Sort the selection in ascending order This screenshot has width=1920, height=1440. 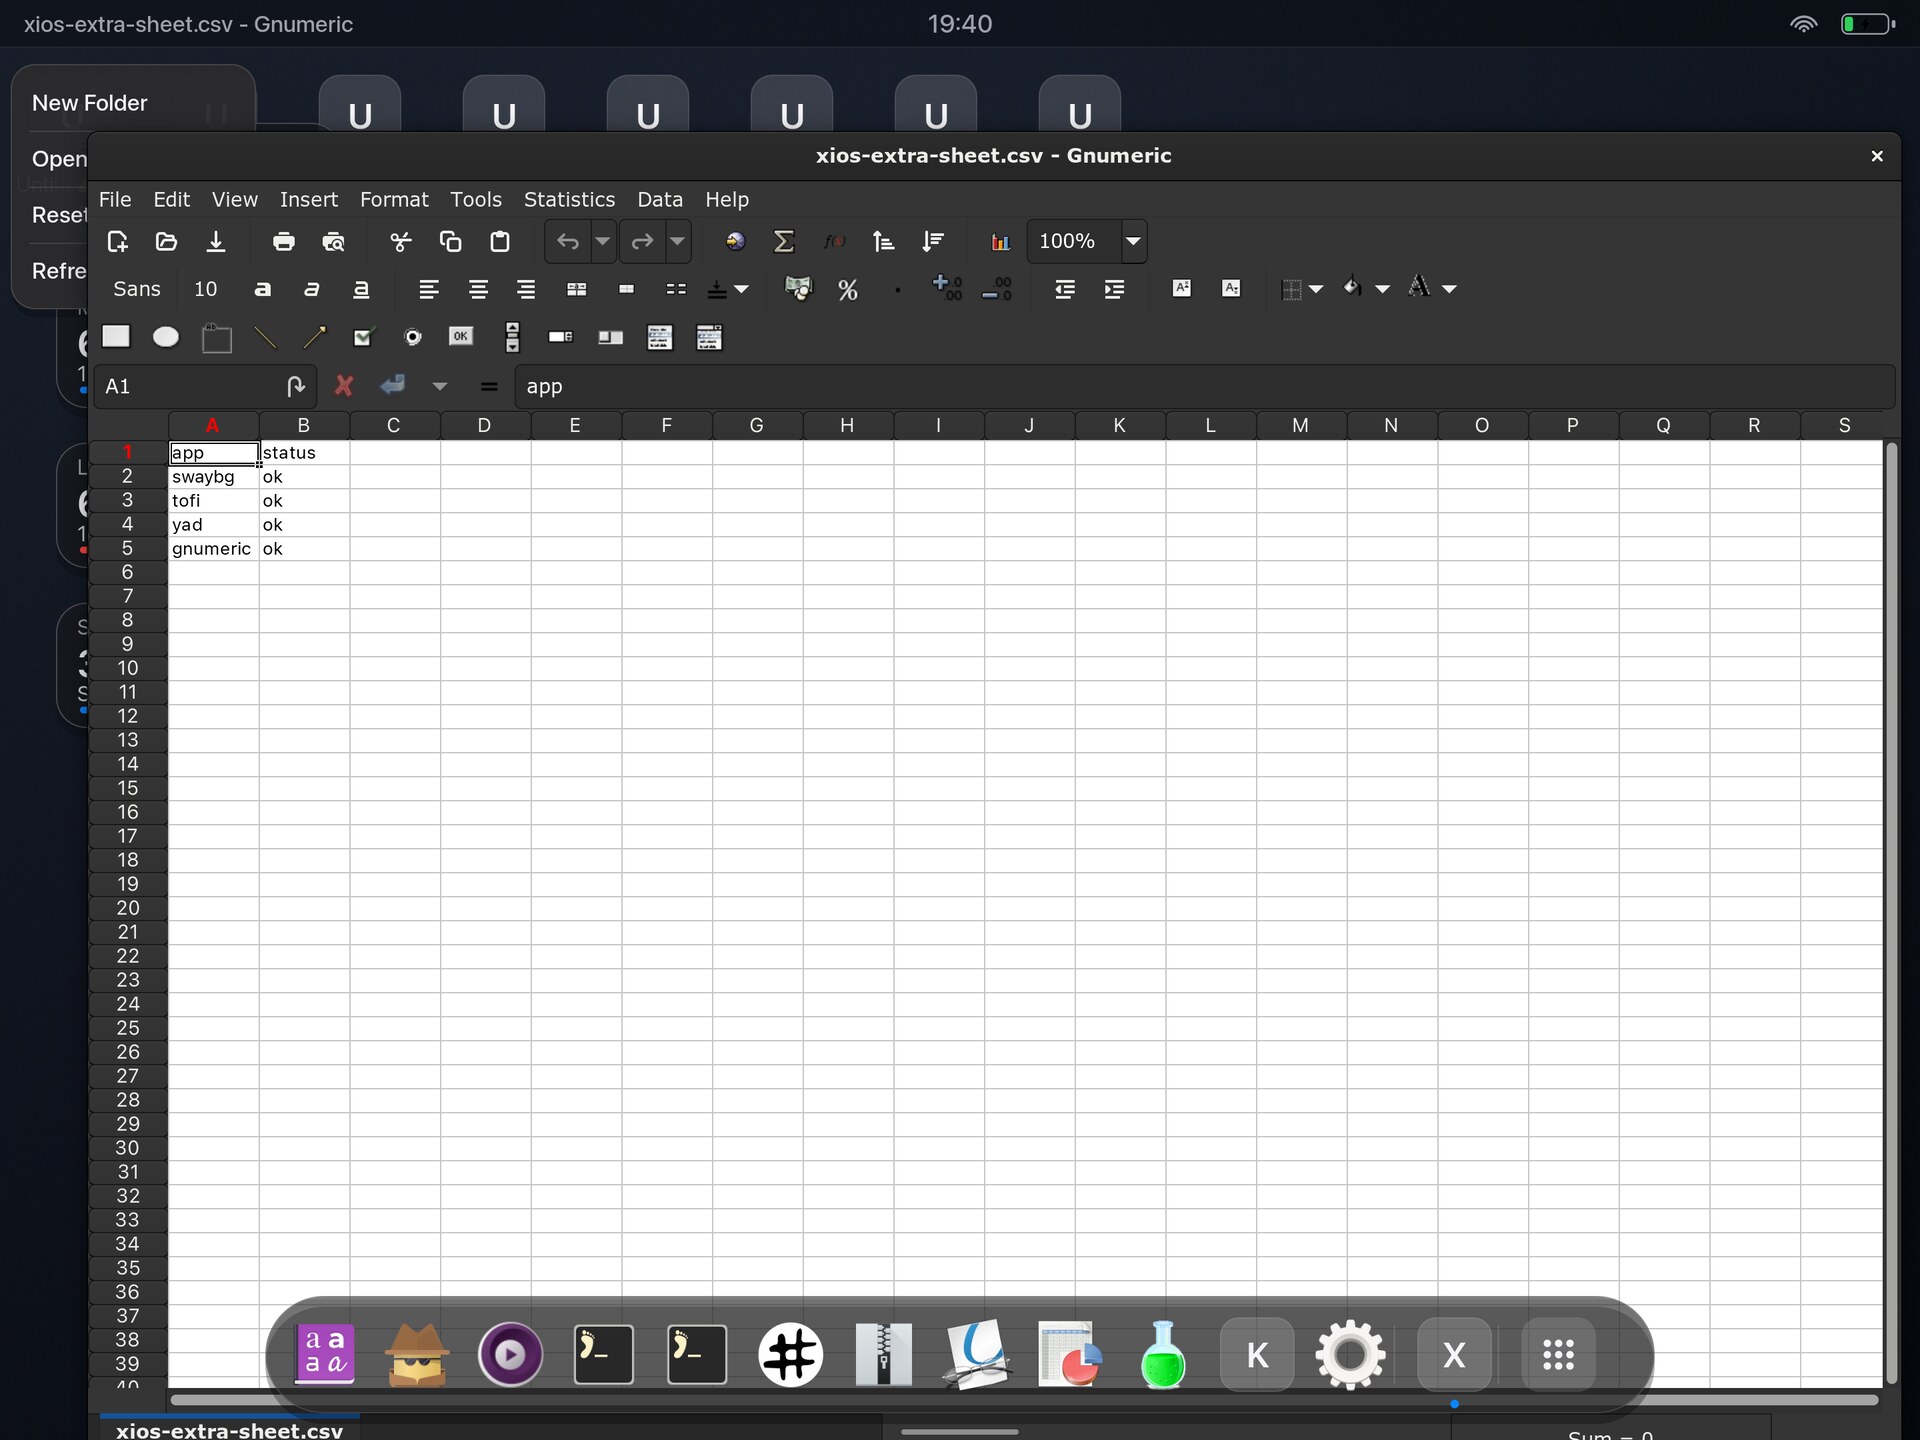[x=883, y=241]
